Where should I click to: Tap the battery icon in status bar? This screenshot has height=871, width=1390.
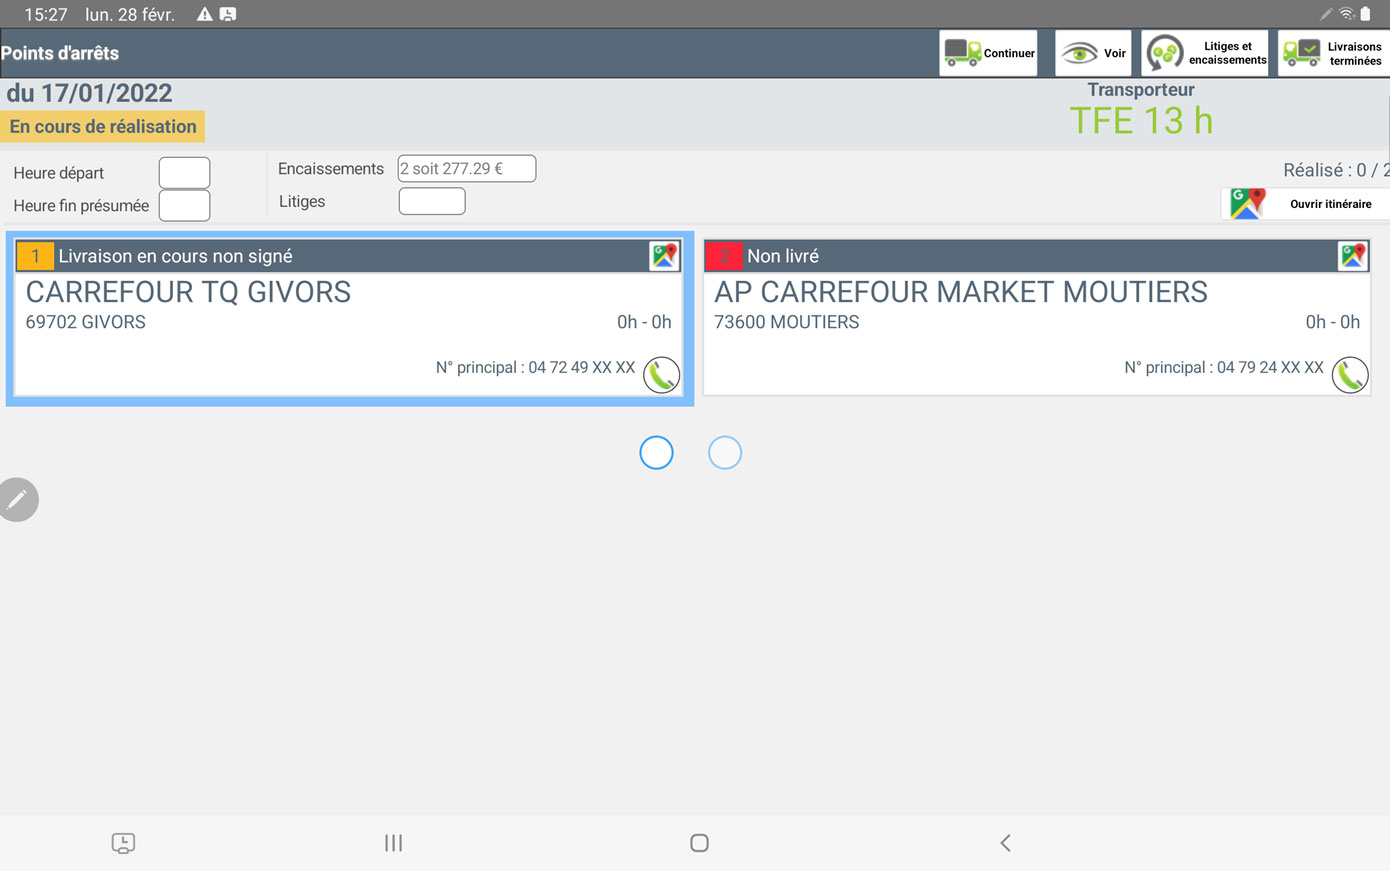[x=1365, y=14]
